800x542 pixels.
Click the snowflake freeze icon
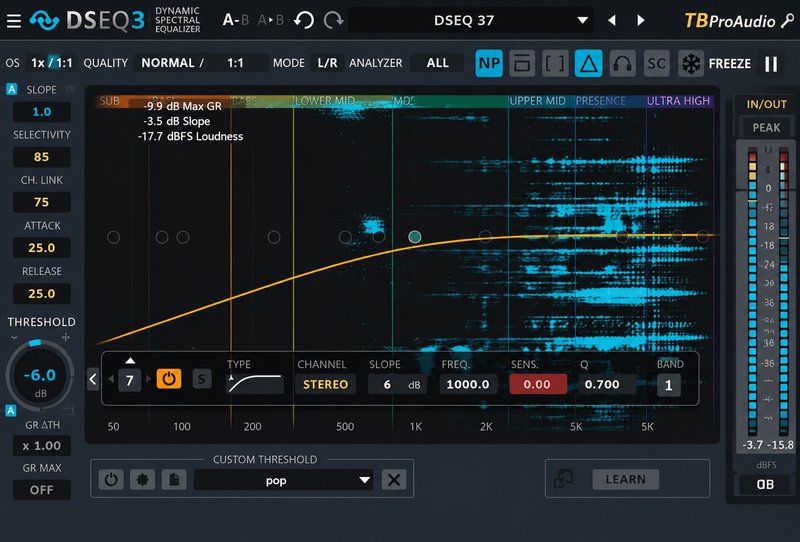(691, 64)
